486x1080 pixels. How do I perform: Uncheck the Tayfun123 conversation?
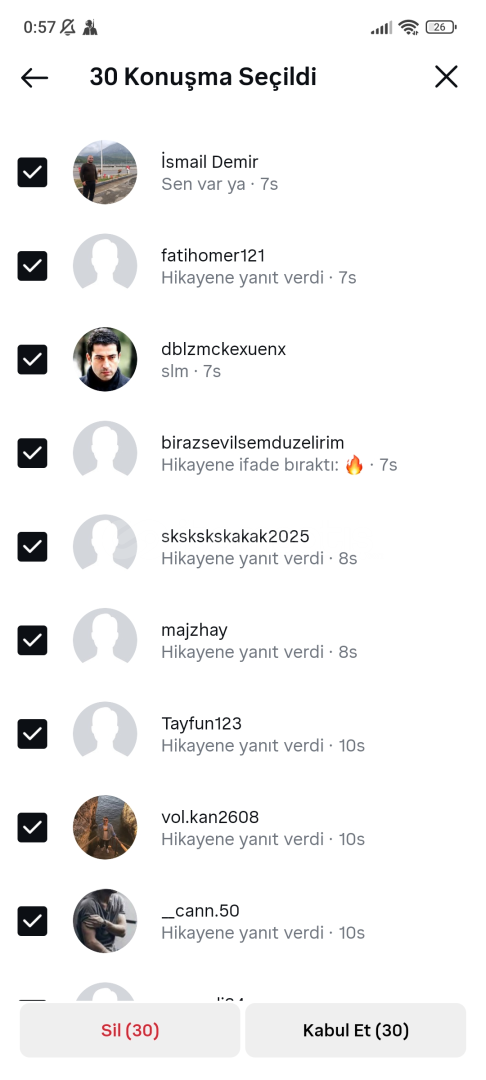pyautogui.click(x=32, y=734)
